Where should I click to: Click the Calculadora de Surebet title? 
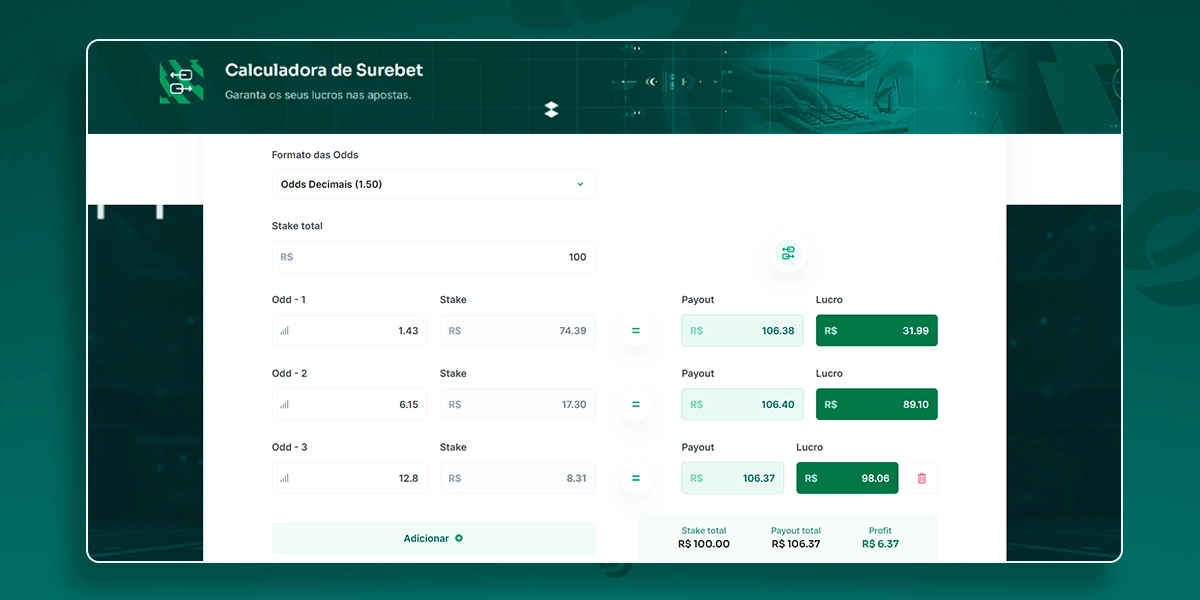pos(321,71)
